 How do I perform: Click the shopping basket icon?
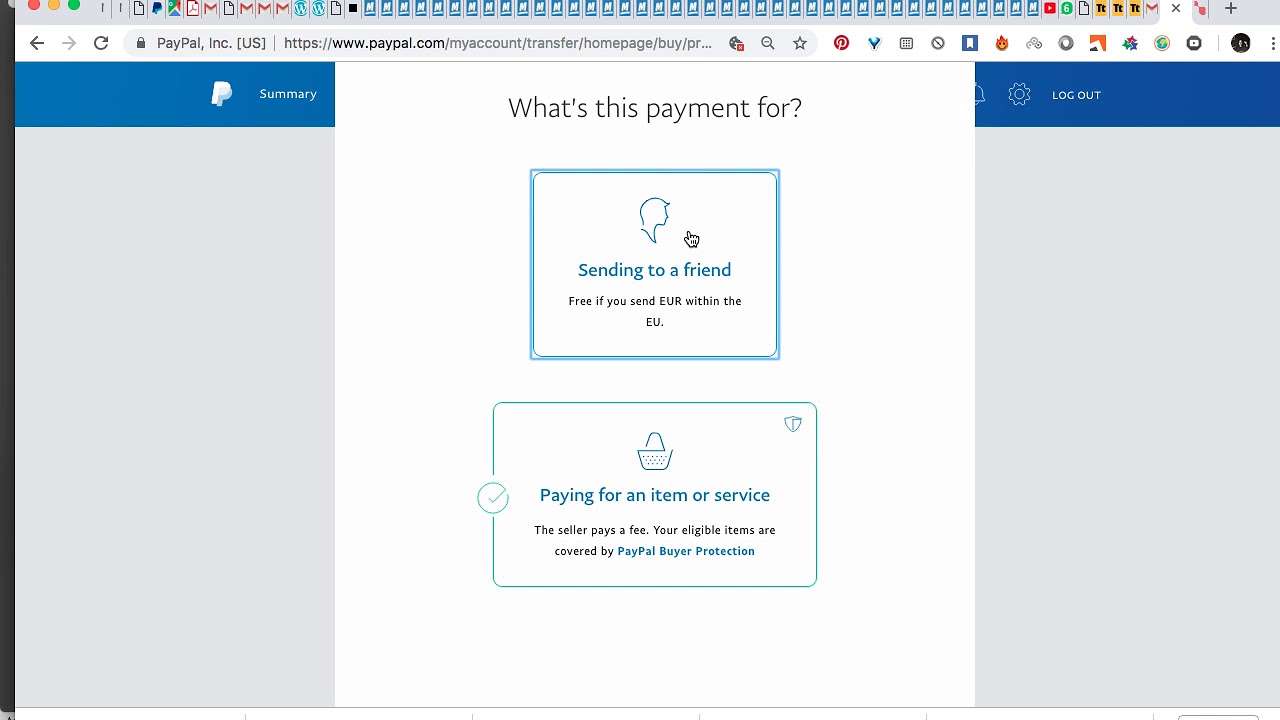[655, 451]
